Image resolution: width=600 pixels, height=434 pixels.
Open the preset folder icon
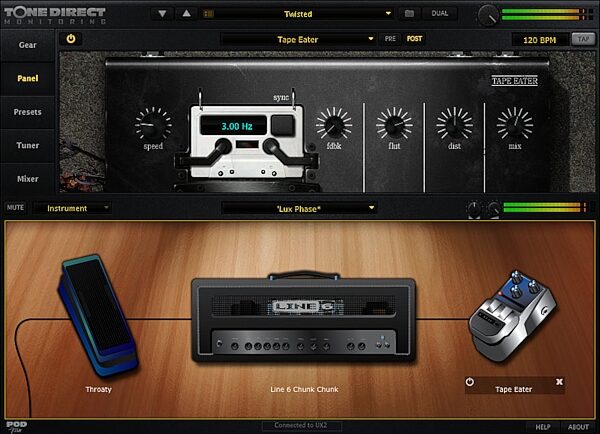click(x=409, y=14)
